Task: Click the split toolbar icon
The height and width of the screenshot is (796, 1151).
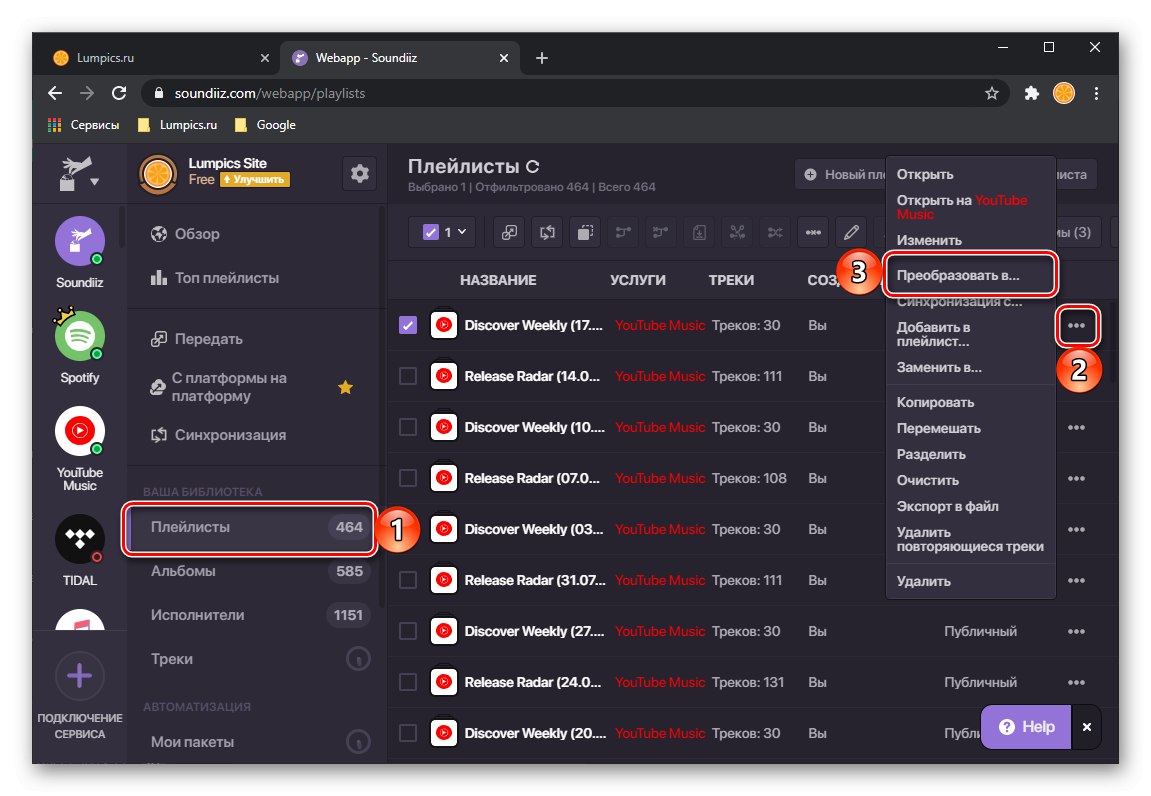Action: click(737, 233)
